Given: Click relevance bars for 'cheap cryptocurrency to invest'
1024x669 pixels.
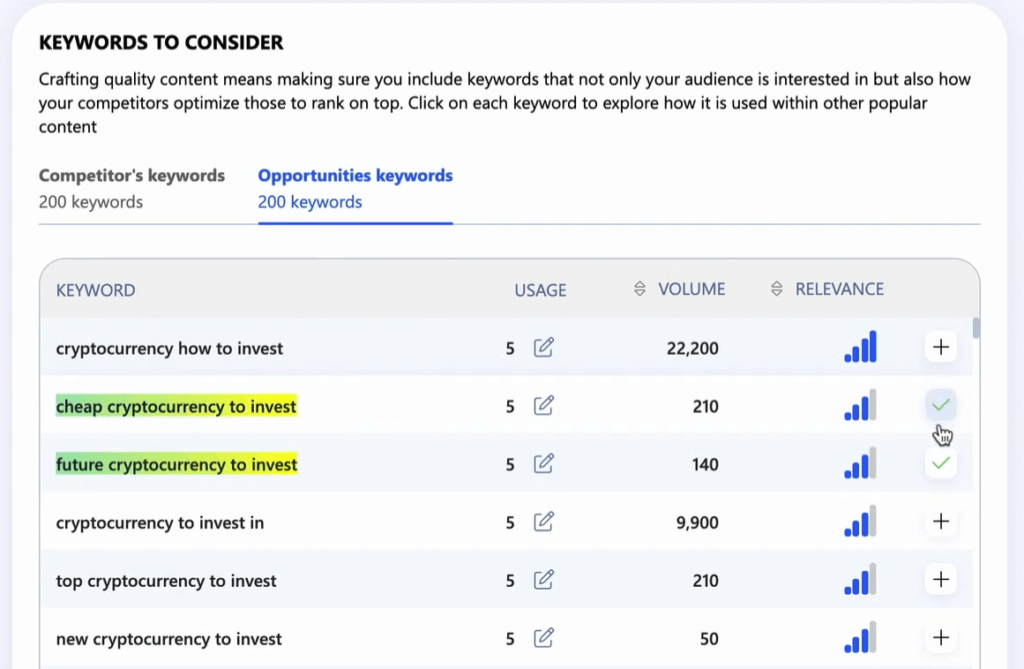Looking at the screenshot, I should [861, 405].
